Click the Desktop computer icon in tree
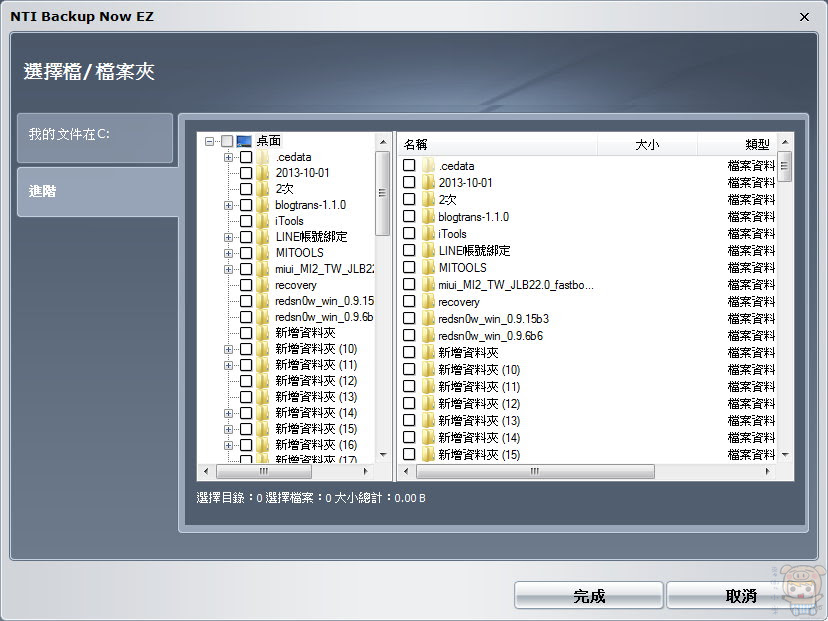828x621 pixels. click(x=244, y=141)
